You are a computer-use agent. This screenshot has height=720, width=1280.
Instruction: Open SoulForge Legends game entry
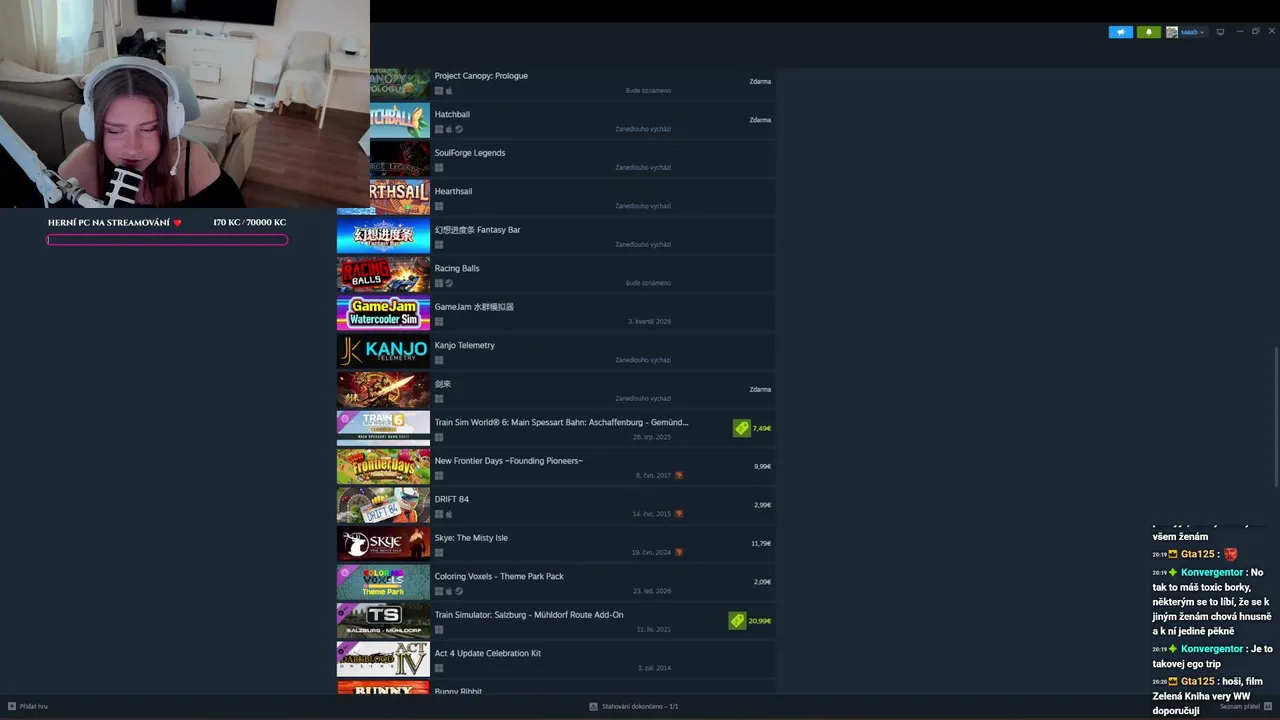pos(470,153)
